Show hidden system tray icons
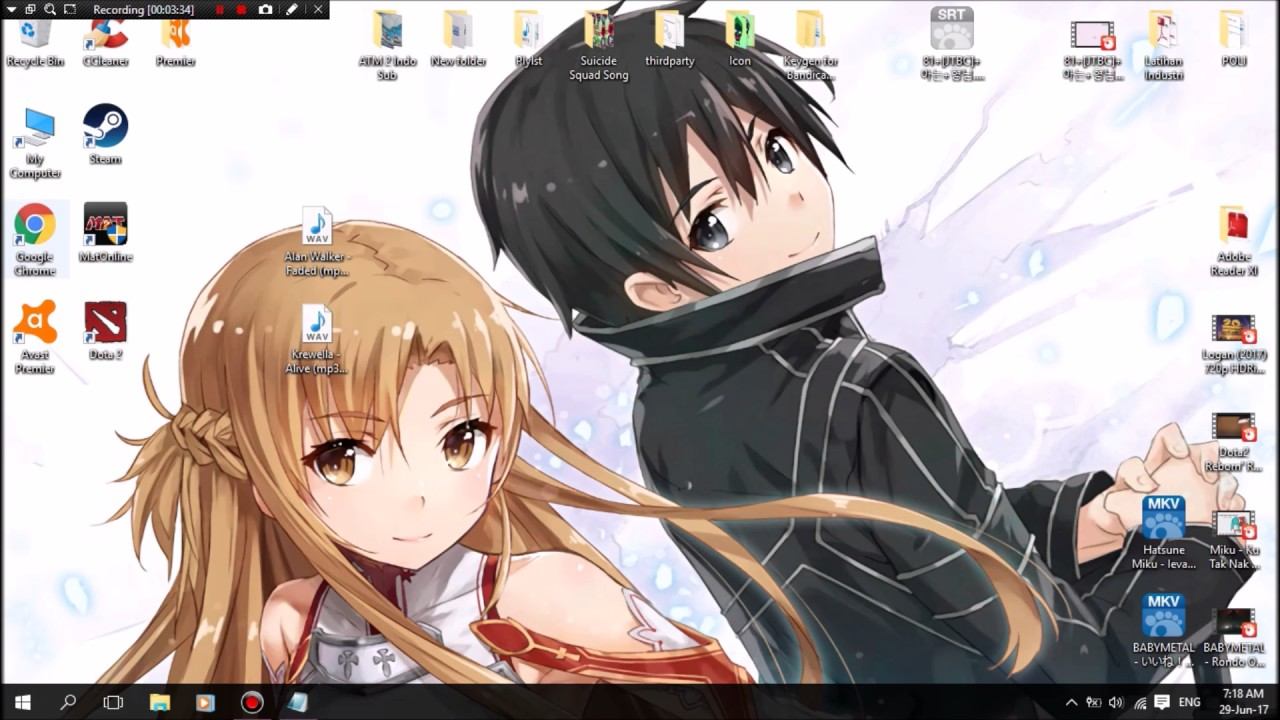Screen dimensions: 1280x720 point(1072,702)
